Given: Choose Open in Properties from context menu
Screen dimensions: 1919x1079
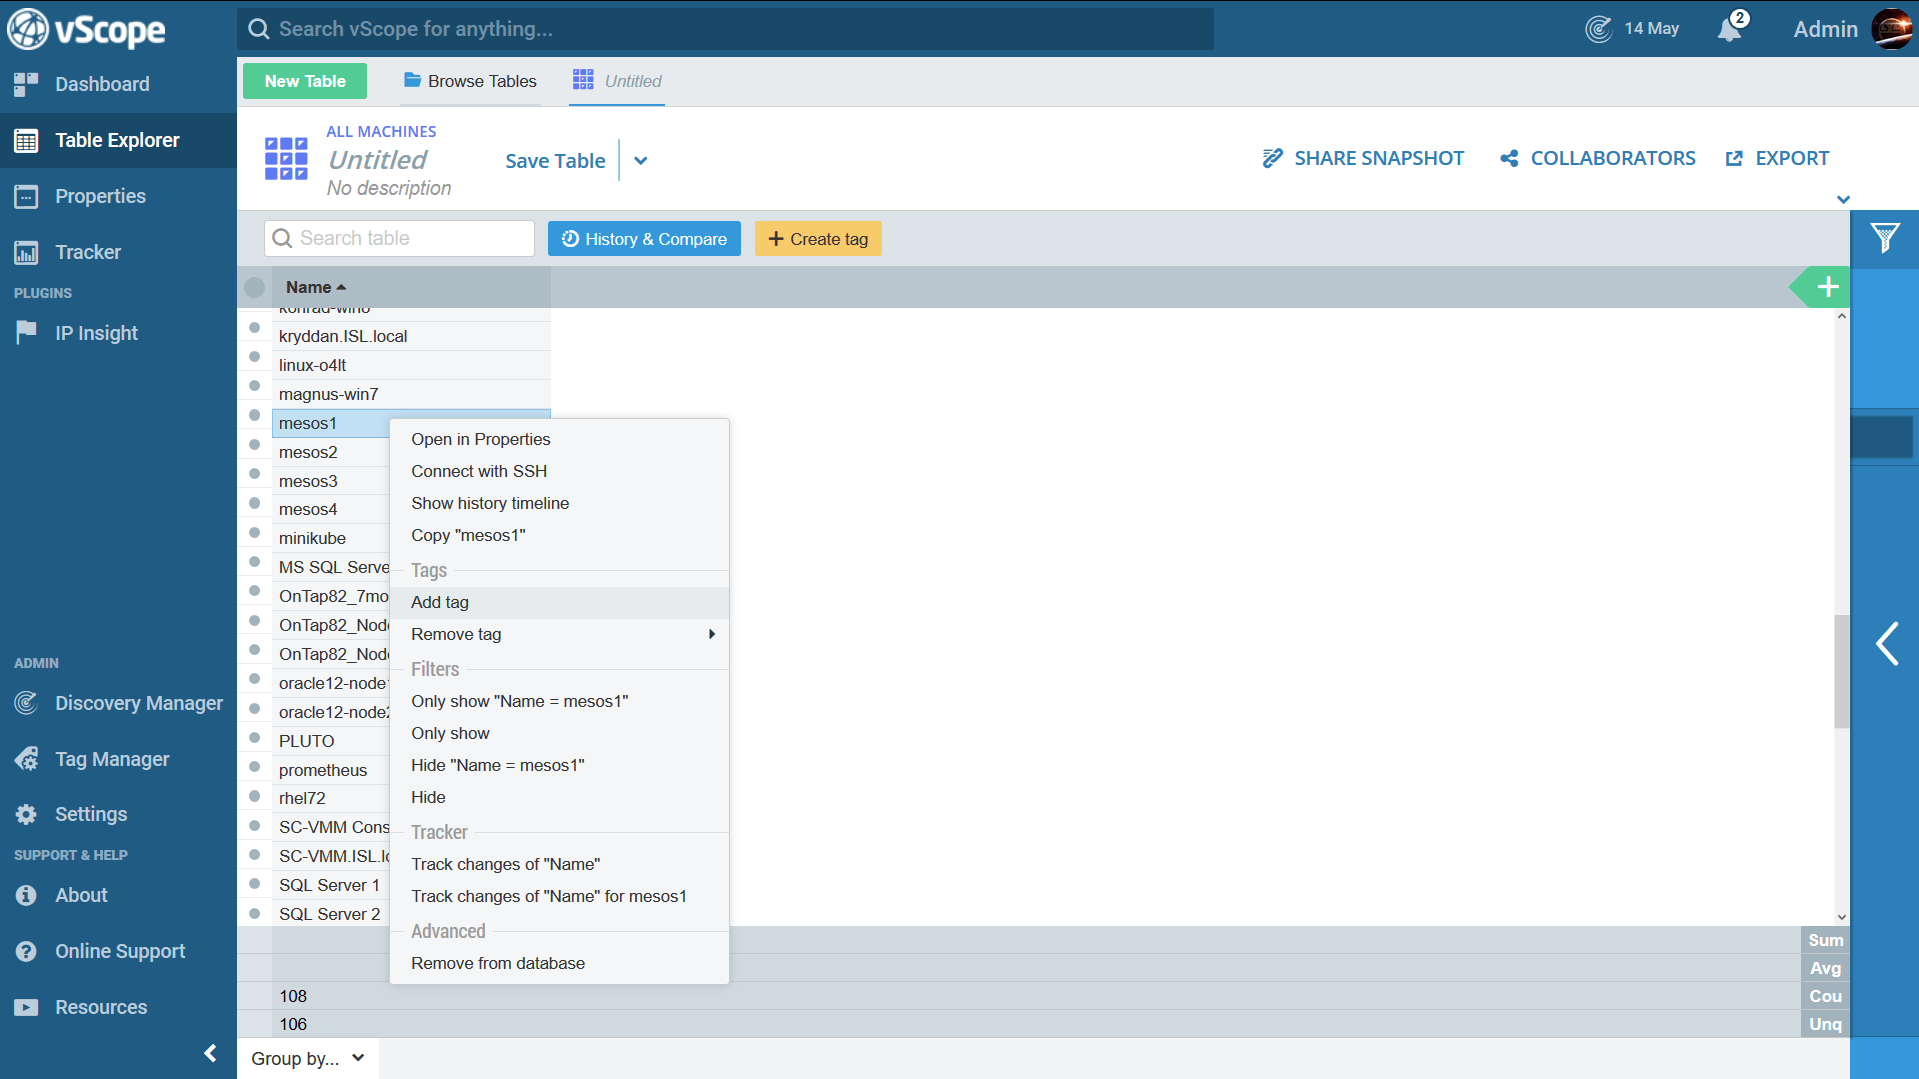Looking at the screenshot, I should pyautogui.click(x=559, y=439).
